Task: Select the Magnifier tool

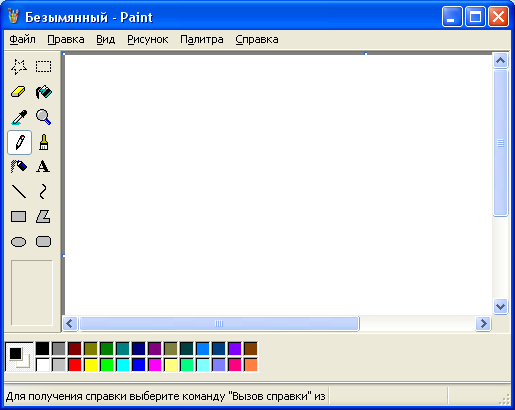Action: tap(44, 117)
